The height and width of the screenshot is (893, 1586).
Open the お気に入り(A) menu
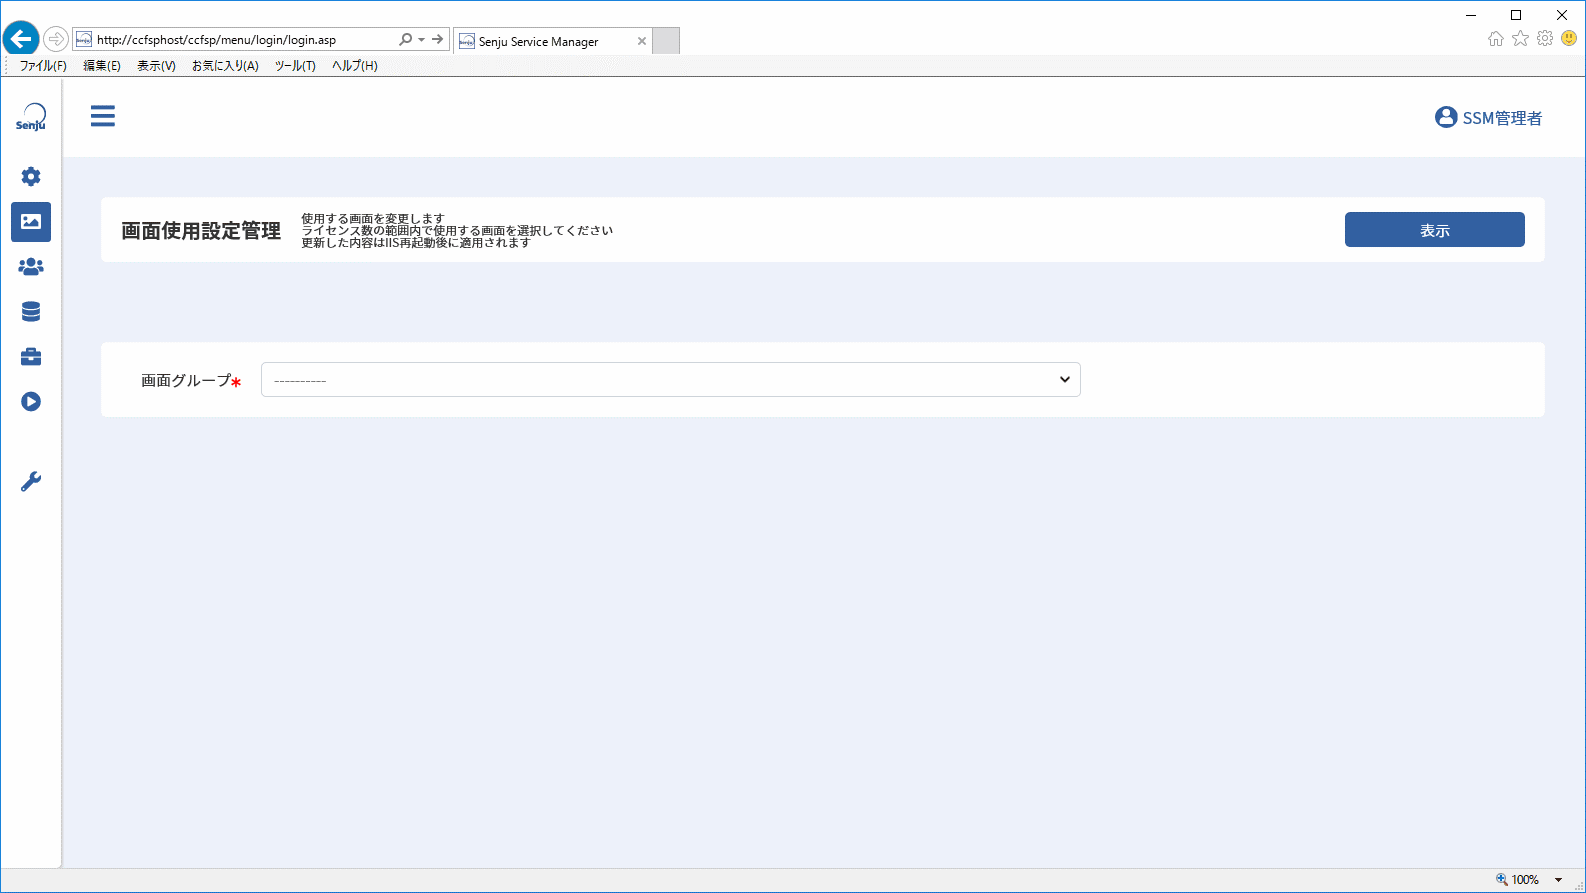[225, 66]
